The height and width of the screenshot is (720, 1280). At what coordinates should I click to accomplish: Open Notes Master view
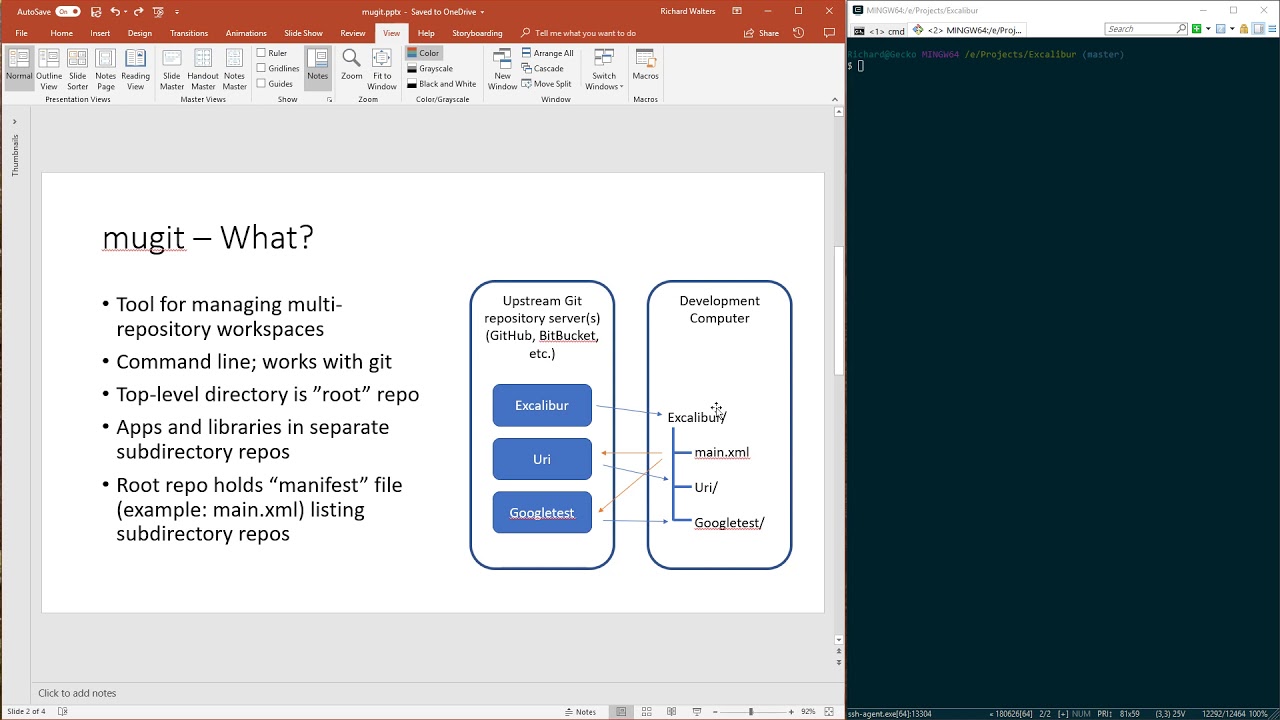pyautogui.click(x=234, y=68)
